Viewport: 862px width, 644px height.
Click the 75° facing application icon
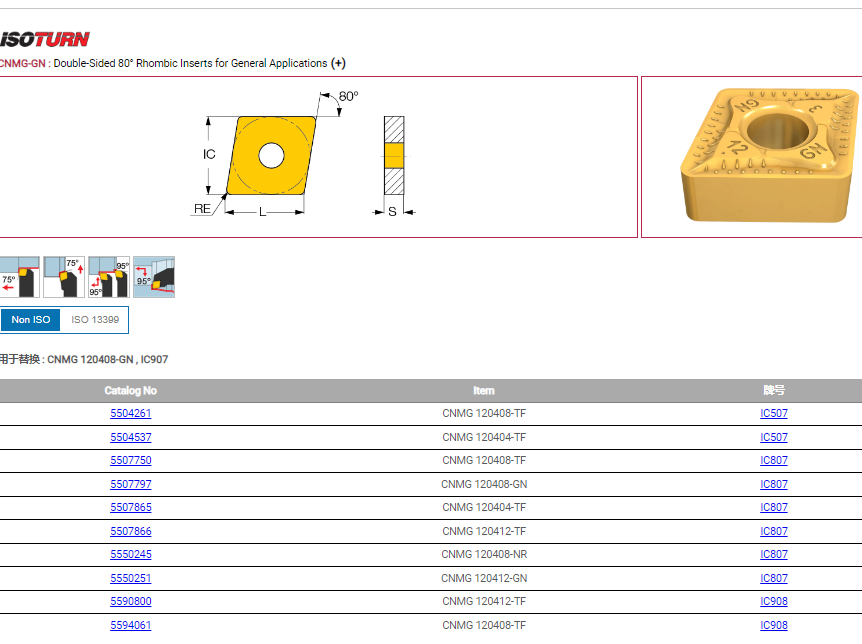[x=64, y=276]
